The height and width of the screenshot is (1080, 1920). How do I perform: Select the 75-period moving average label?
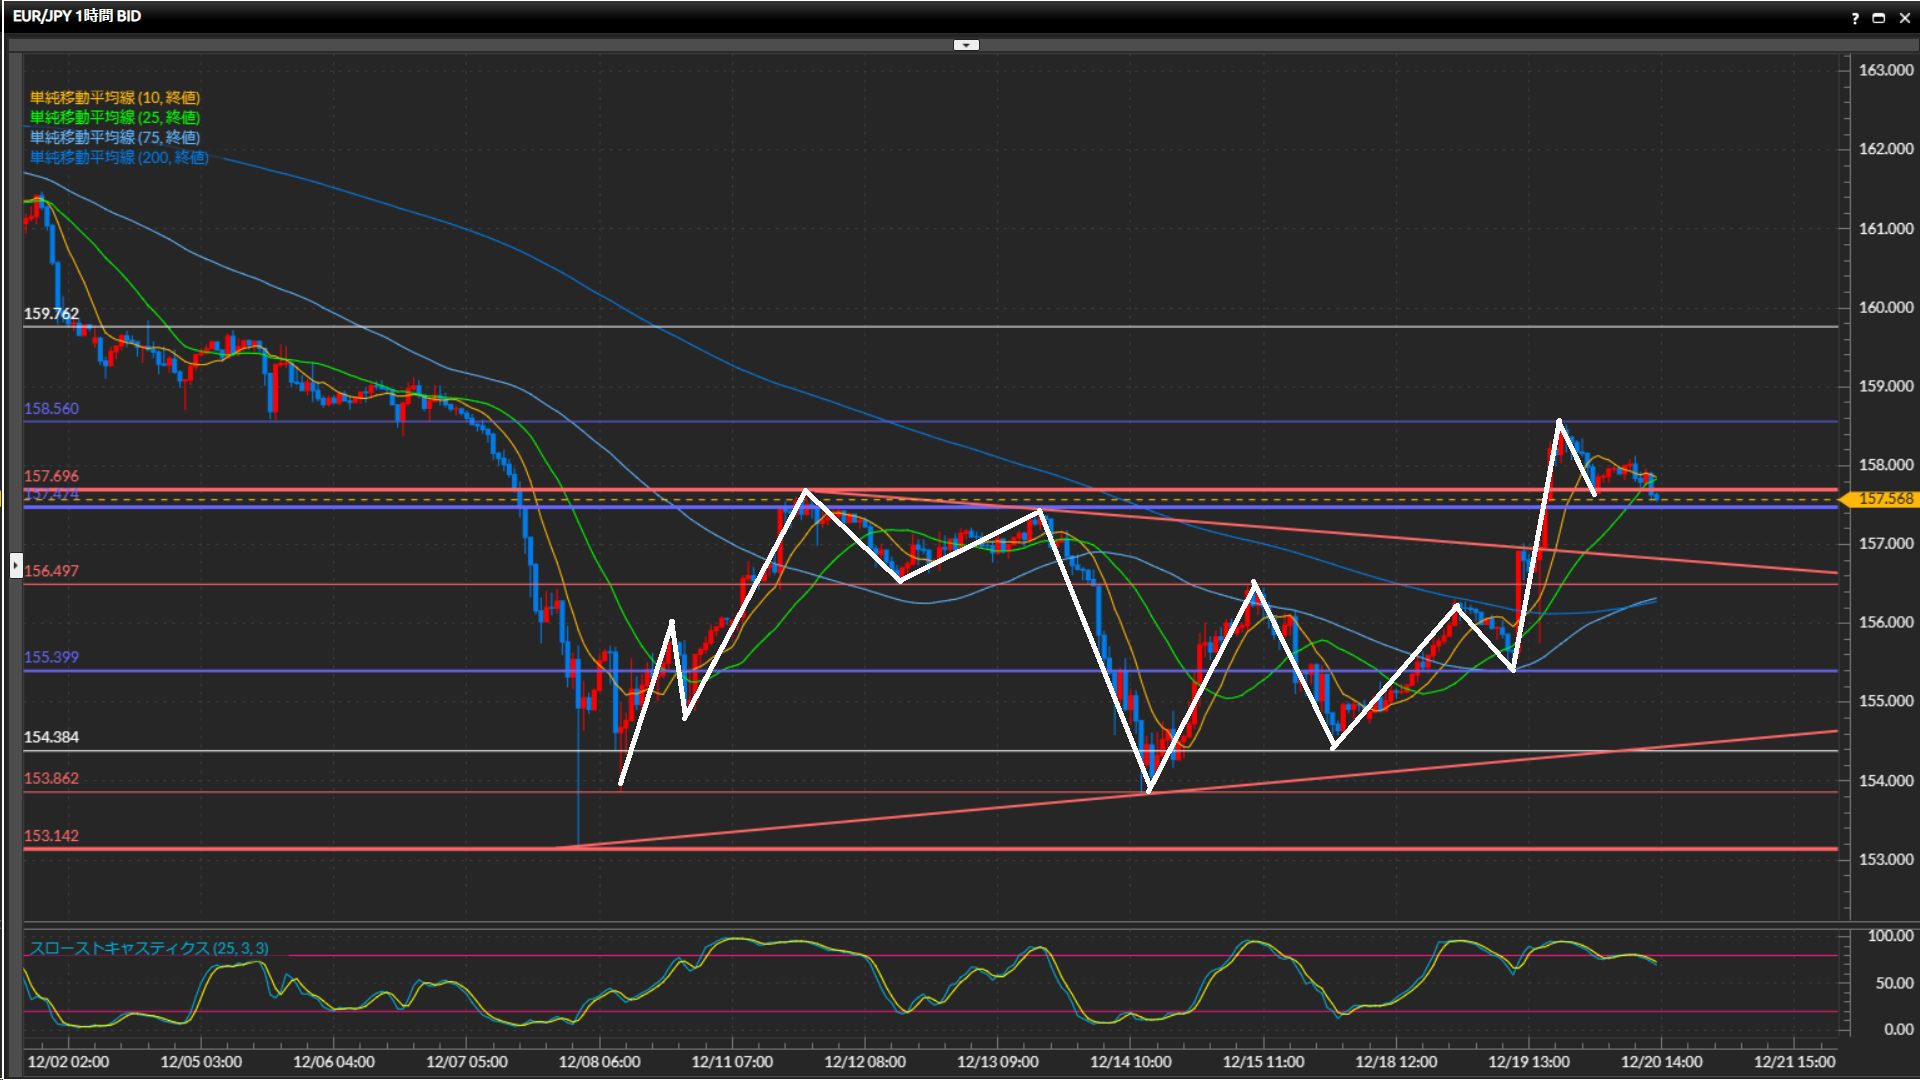(114, 137)
